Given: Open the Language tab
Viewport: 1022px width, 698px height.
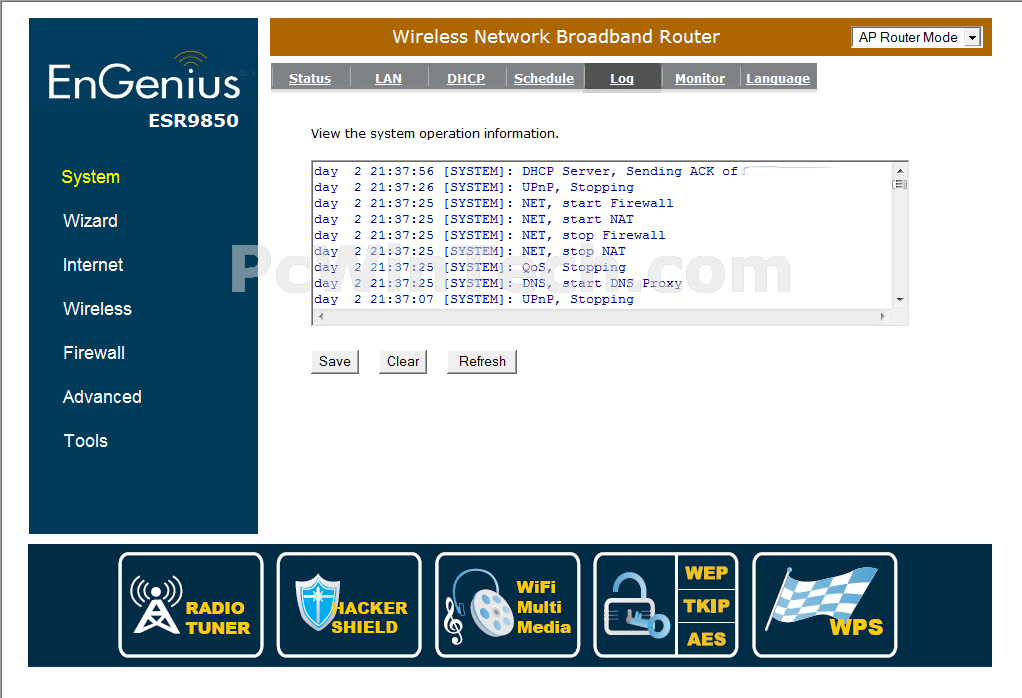Looking at the screenshot, I should [x=778, y=78].
